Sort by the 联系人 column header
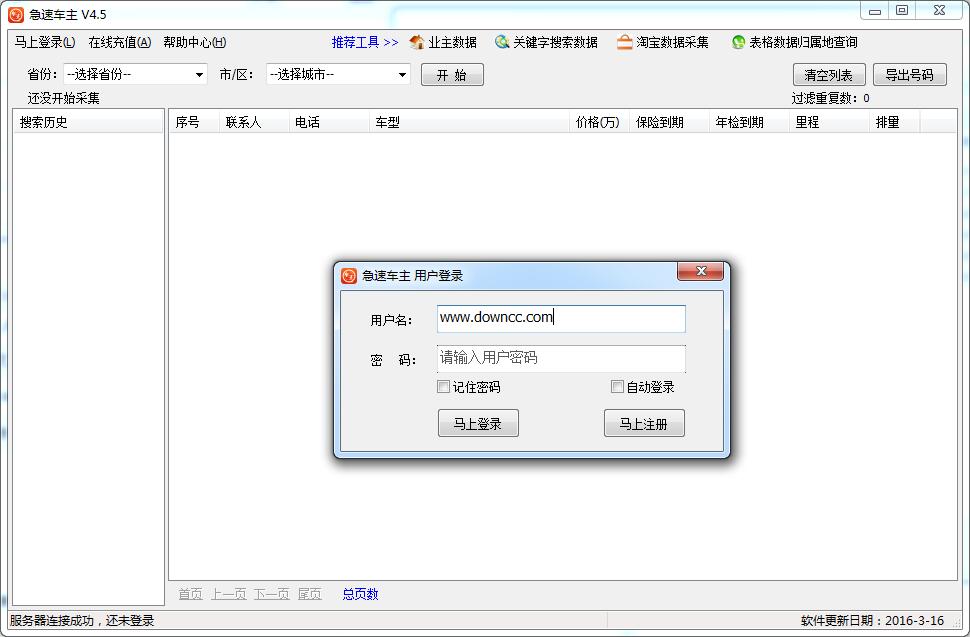The image size is (970, 637). [x=254, y=122]
